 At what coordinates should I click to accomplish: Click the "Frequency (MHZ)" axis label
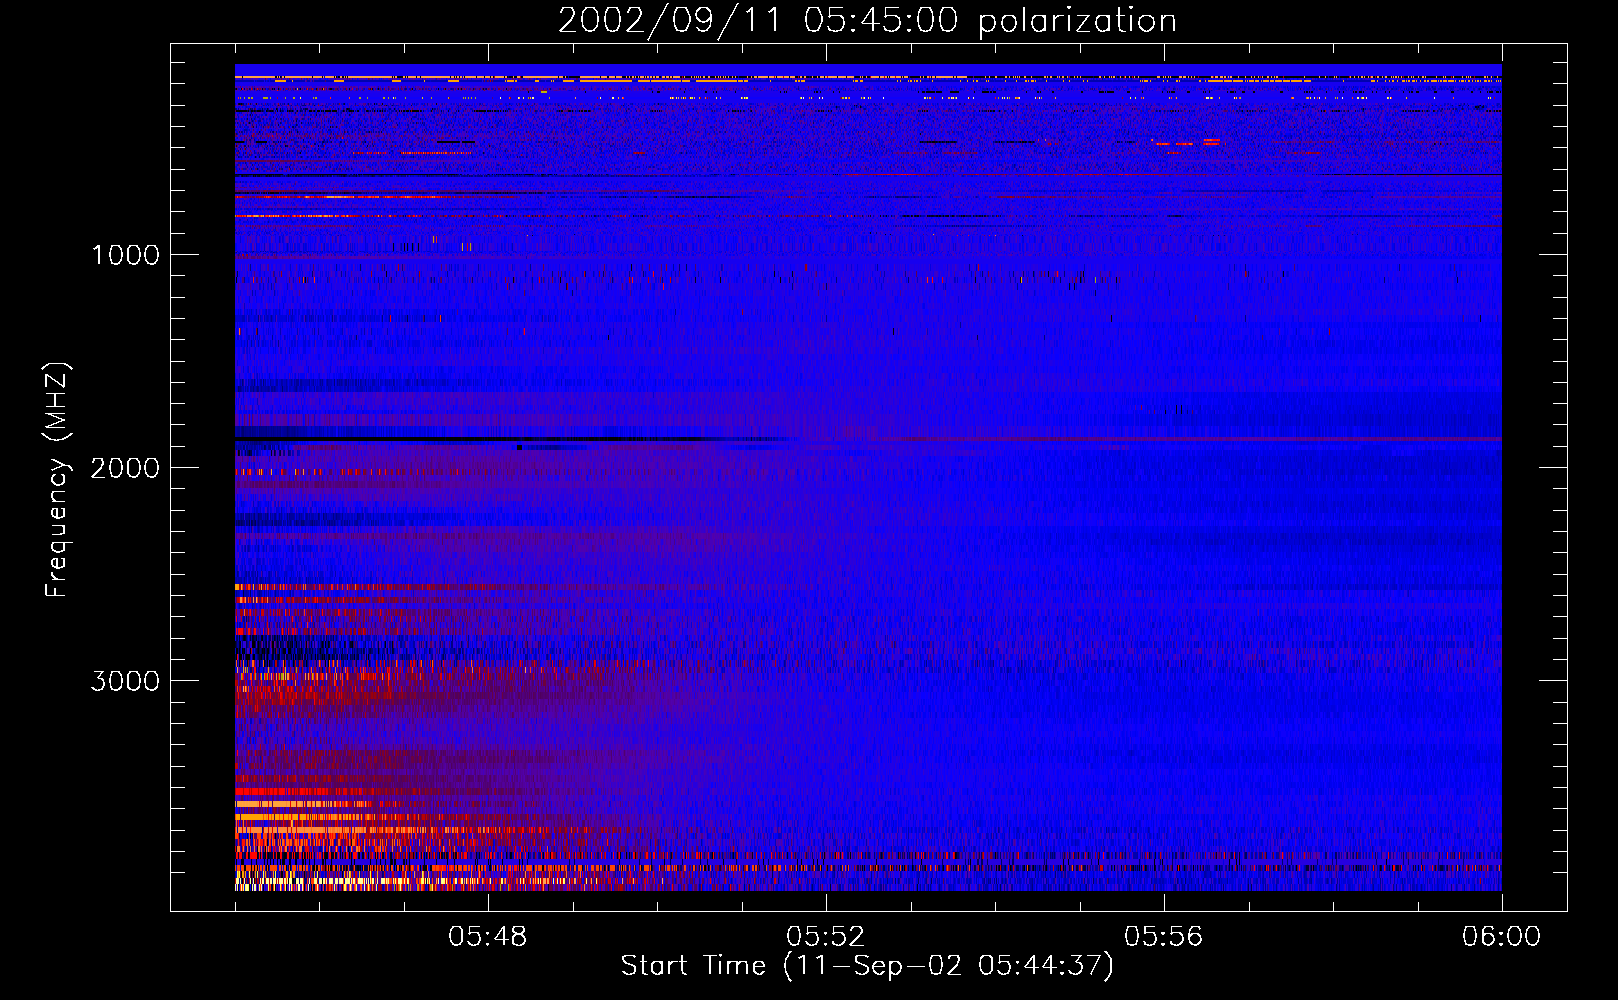(x=57, y=481)
